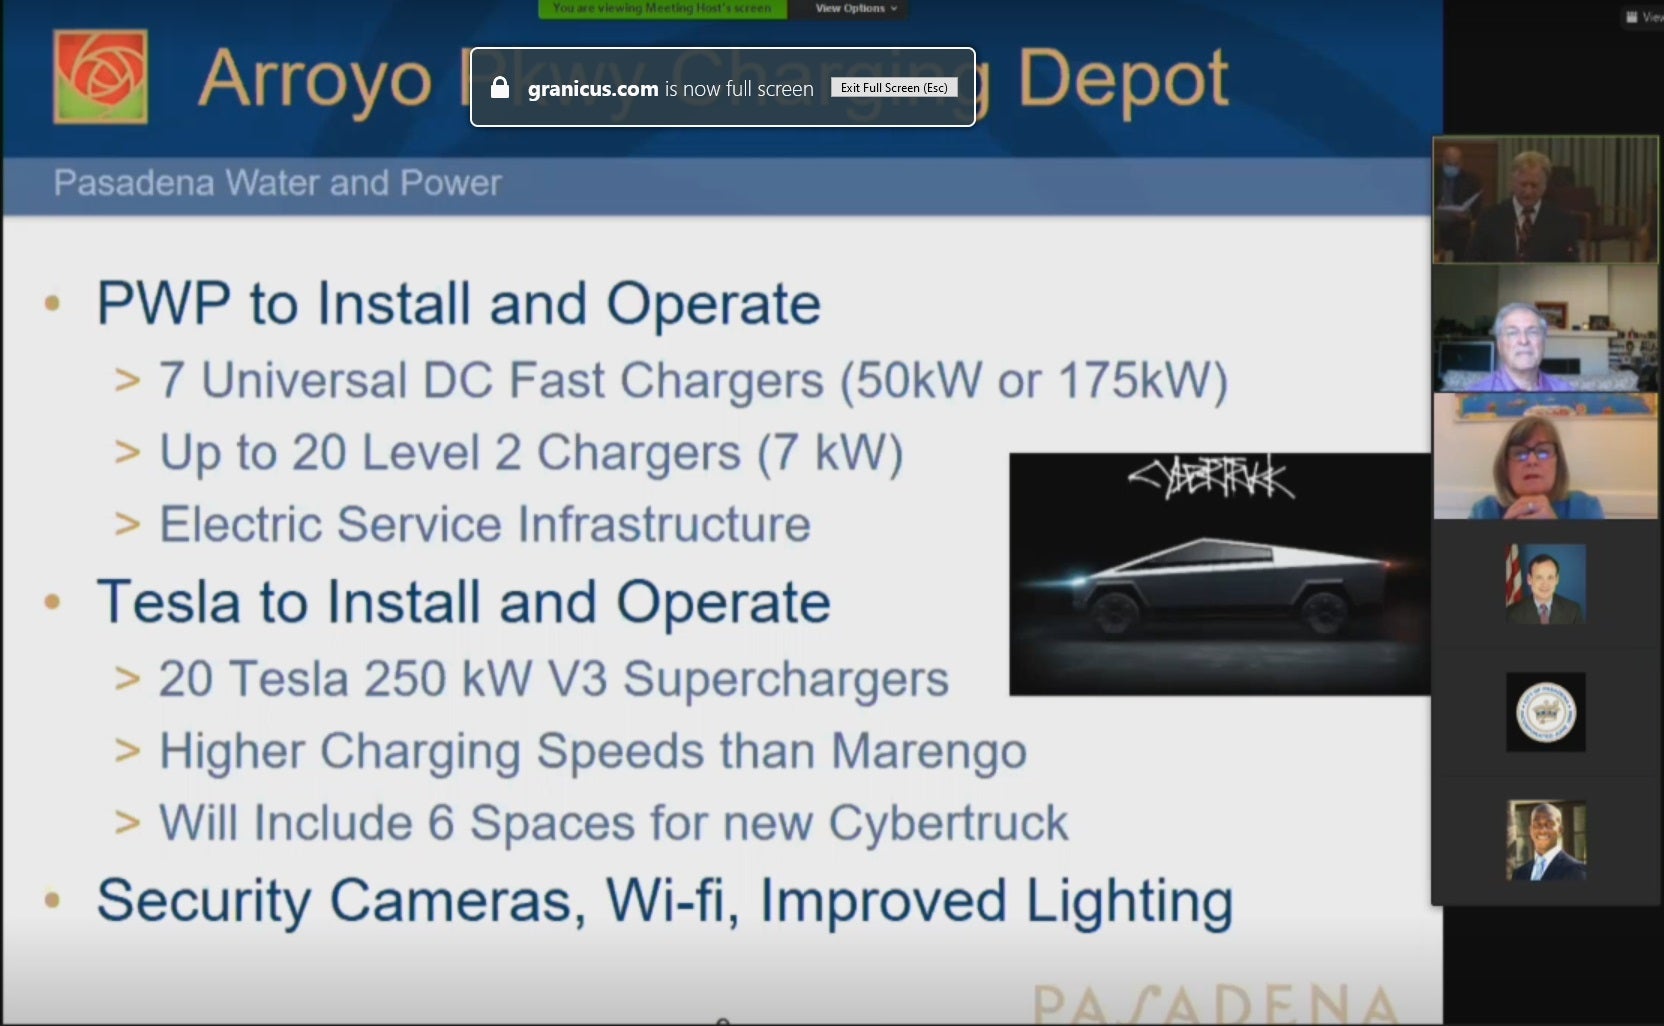Click 'Security Cameras, Wi-fi, Improved Lighting'
Screen dimensions: 1664x1026
click(665, 901)
